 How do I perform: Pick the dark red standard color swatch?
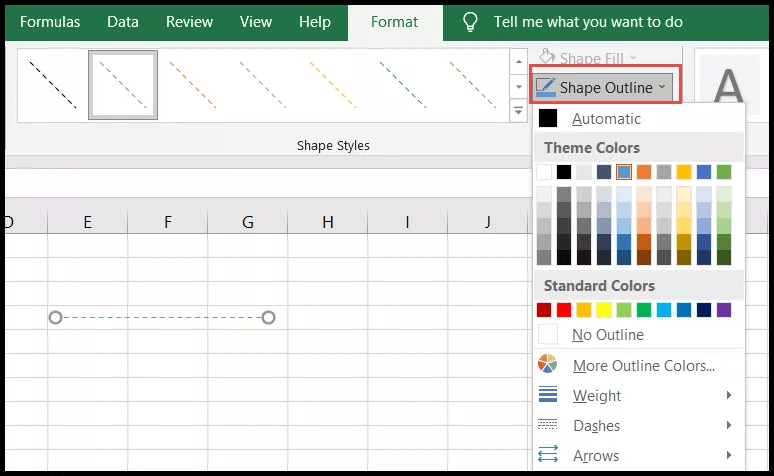(x=544, y=310)
